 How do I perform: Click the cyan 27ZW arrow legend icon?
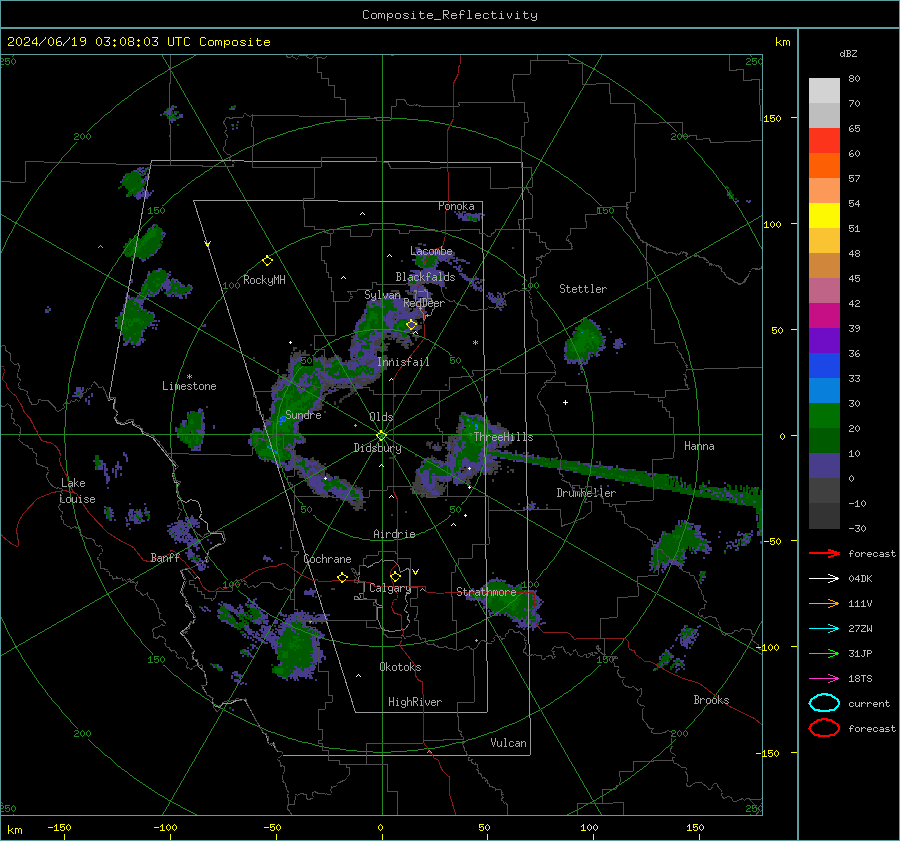pyautogui.click(x=824, y=629)
